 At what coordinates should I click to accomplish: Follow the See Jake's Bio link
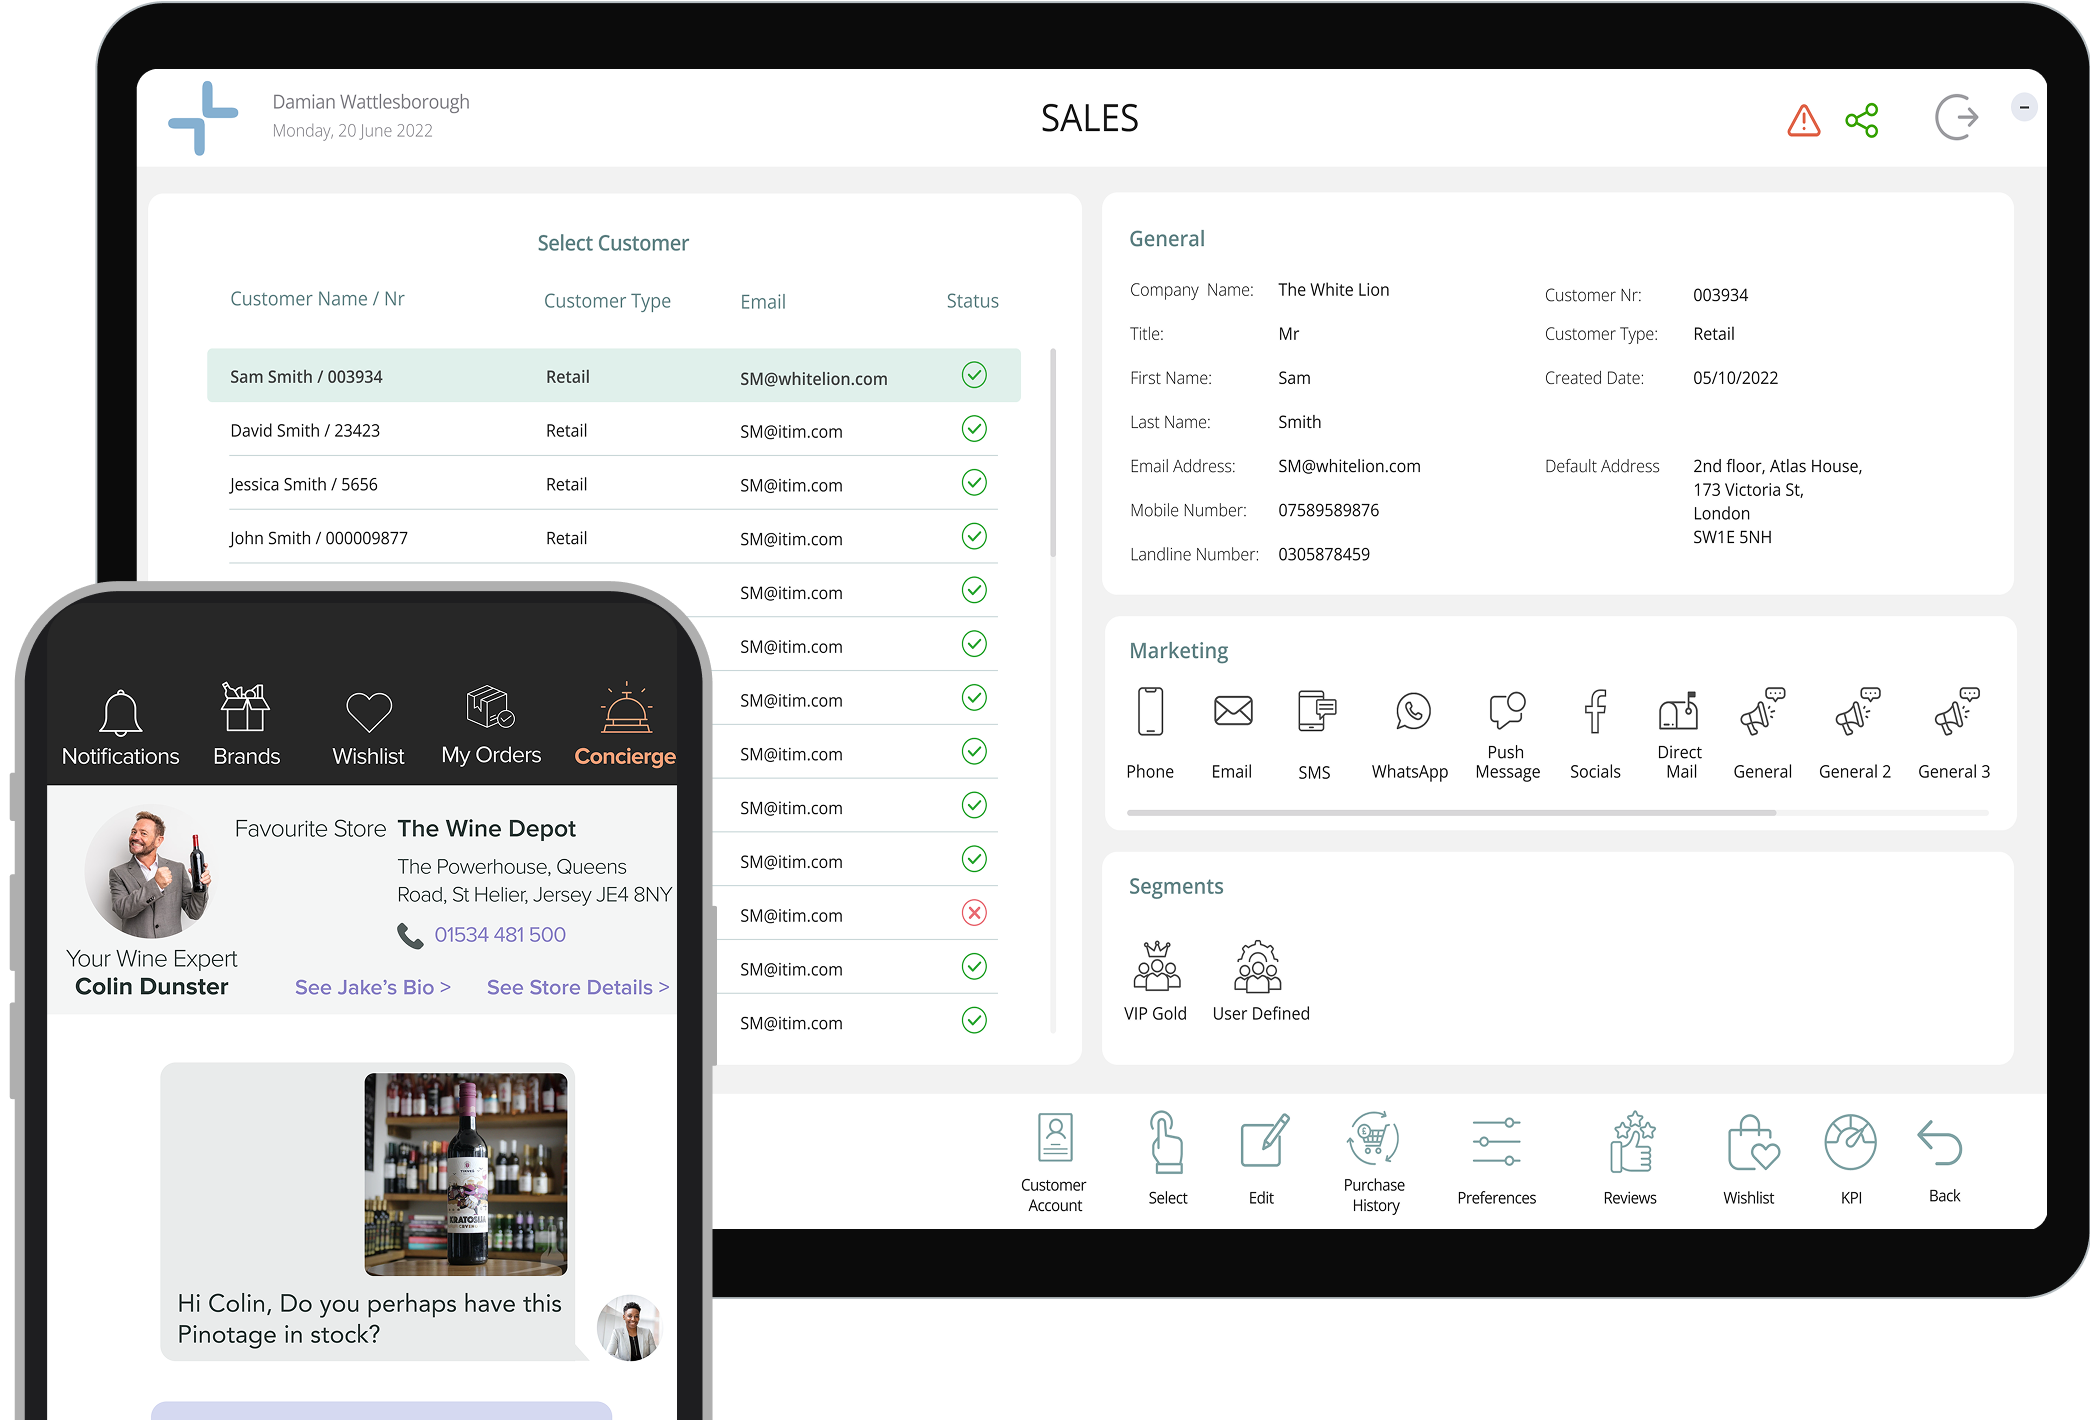click(x=373, y=987)
